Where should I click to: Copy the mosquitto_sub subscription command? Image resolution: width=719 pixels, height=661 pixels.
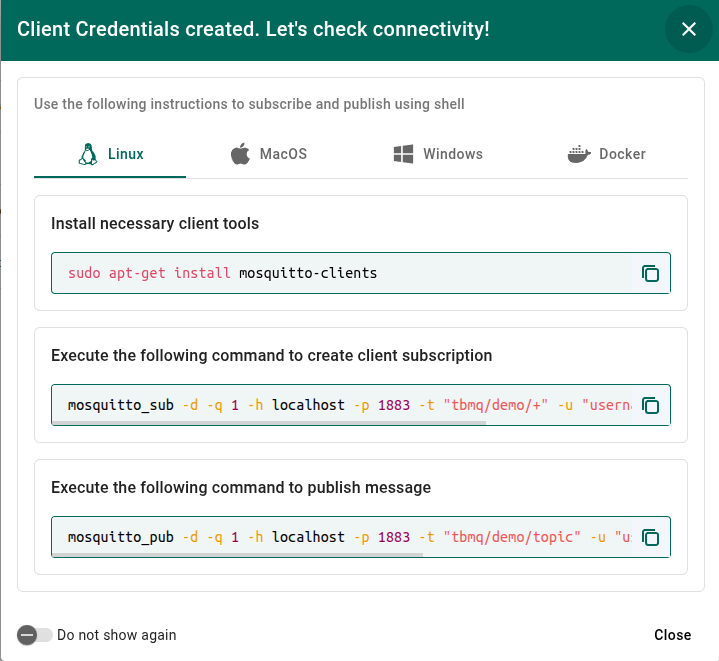[650, 405]
